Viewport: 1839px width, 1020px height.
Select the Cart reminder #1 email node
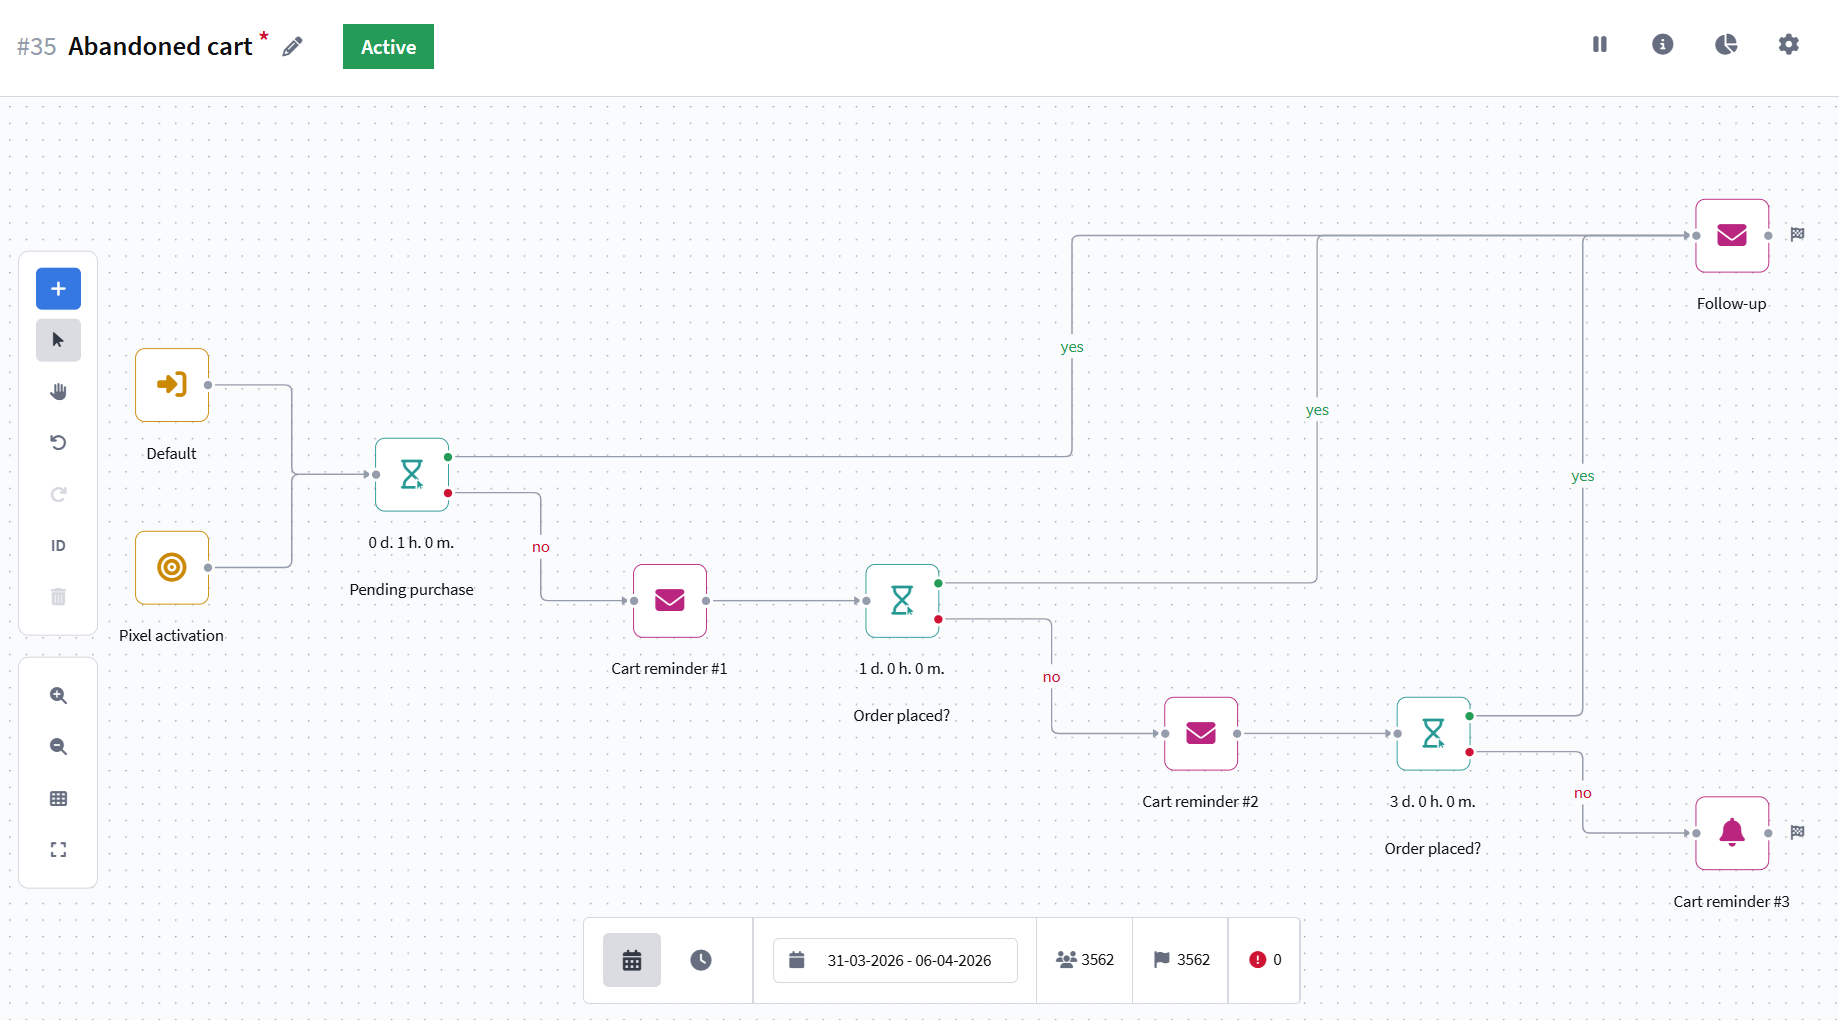point(670,601)
